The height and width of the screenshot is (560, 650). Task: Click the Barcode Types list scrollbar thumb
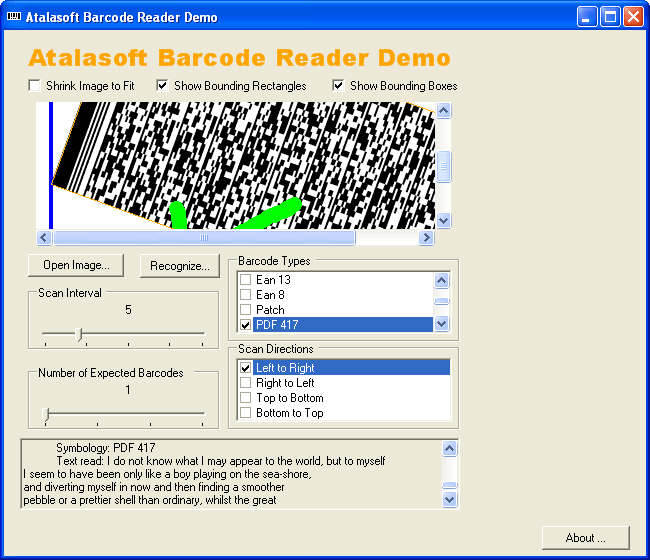[x=441, y=301]
